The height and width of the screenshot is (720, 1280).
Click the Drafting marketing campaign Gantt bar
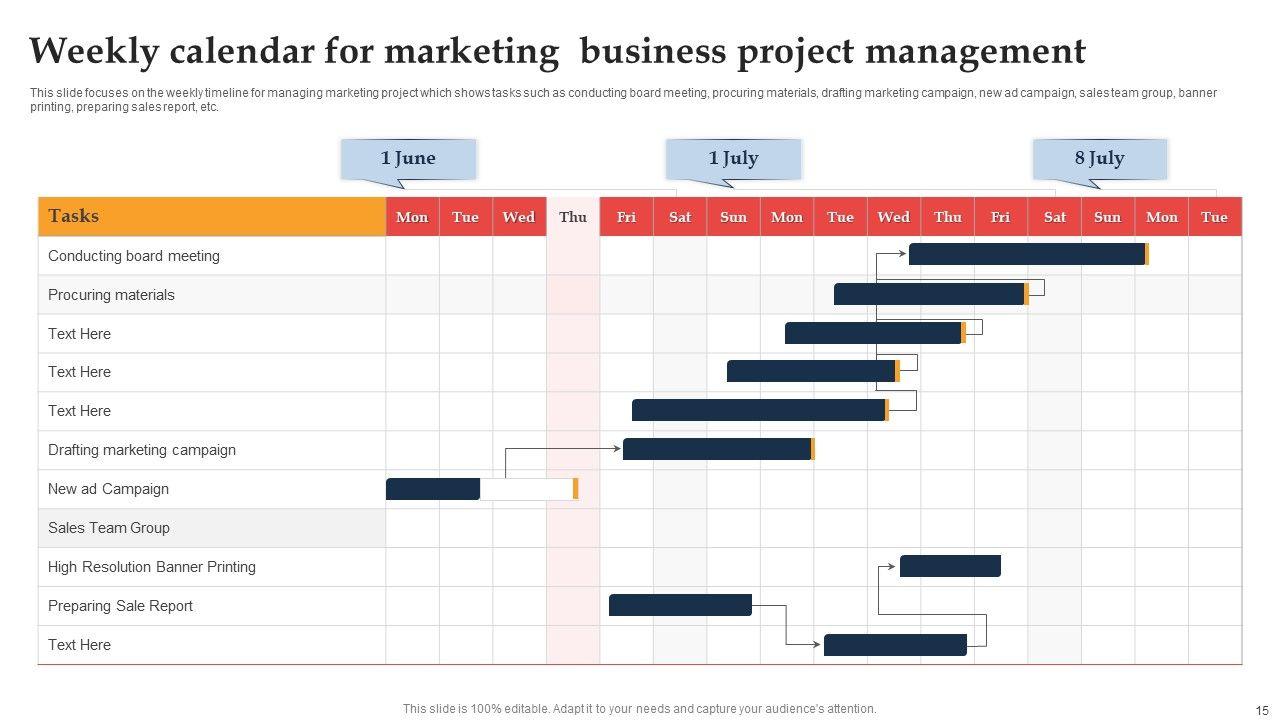716,449
